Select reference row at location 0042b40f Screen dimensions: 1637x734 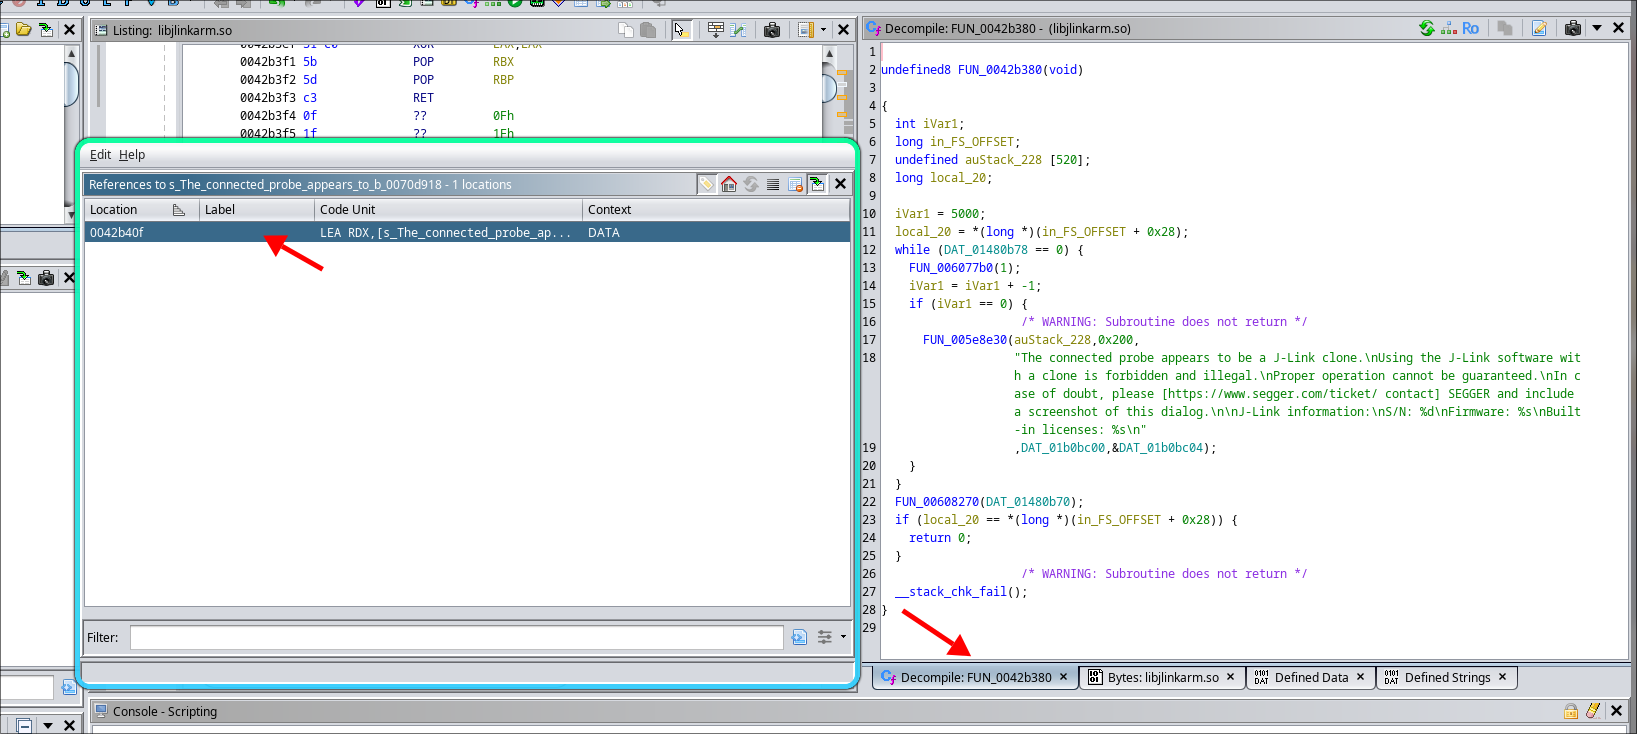click(x=117, y=233)
